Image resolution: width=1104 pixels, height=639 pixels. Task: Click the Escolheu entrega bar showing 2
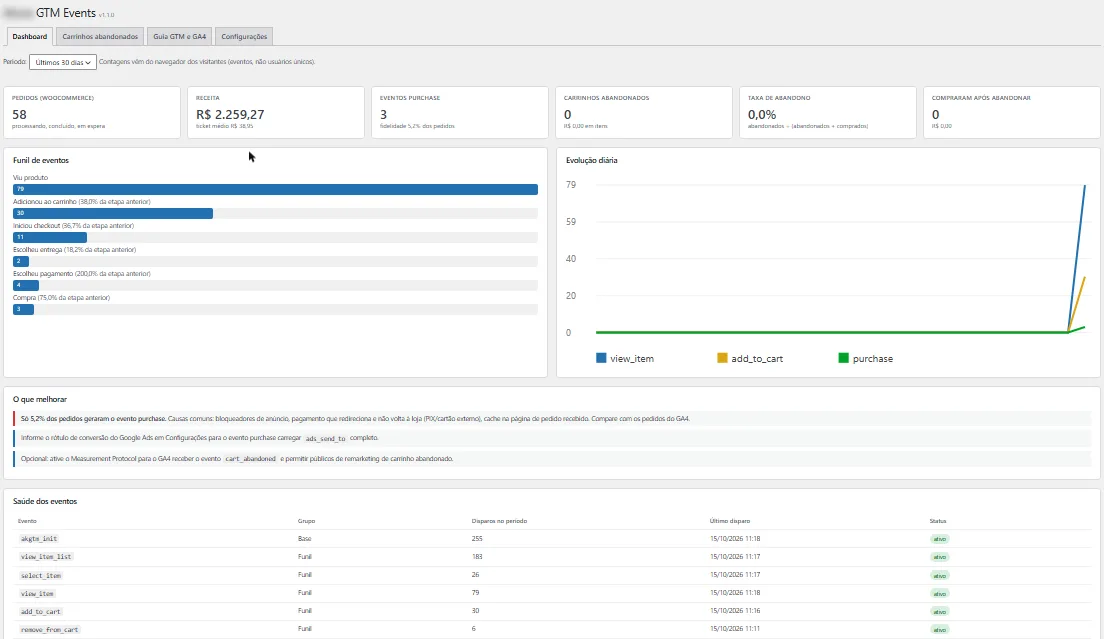[x=20, y=261]
